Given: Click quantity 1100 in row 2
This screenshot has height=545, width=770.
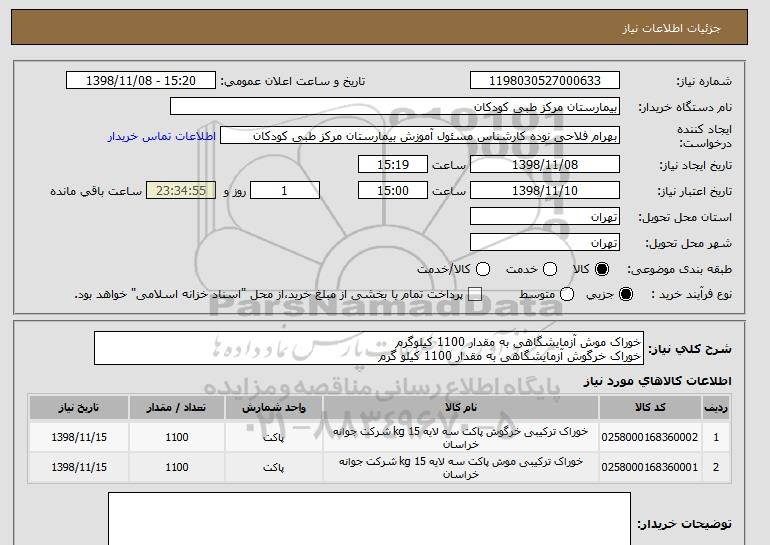Looking at the screenshot, I should (x=177, y=467).
